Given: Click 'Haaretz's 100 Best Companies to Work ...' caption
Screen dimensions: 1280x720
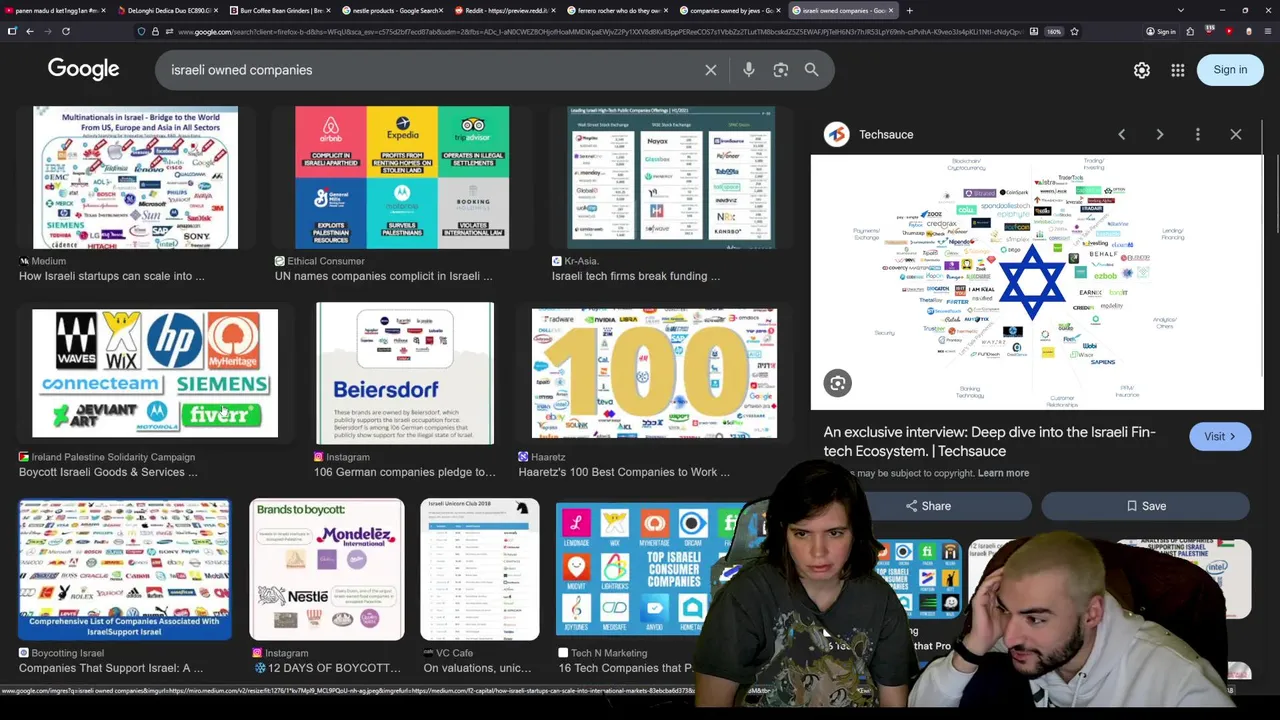Looking at the screenshot, I should 625,472.
